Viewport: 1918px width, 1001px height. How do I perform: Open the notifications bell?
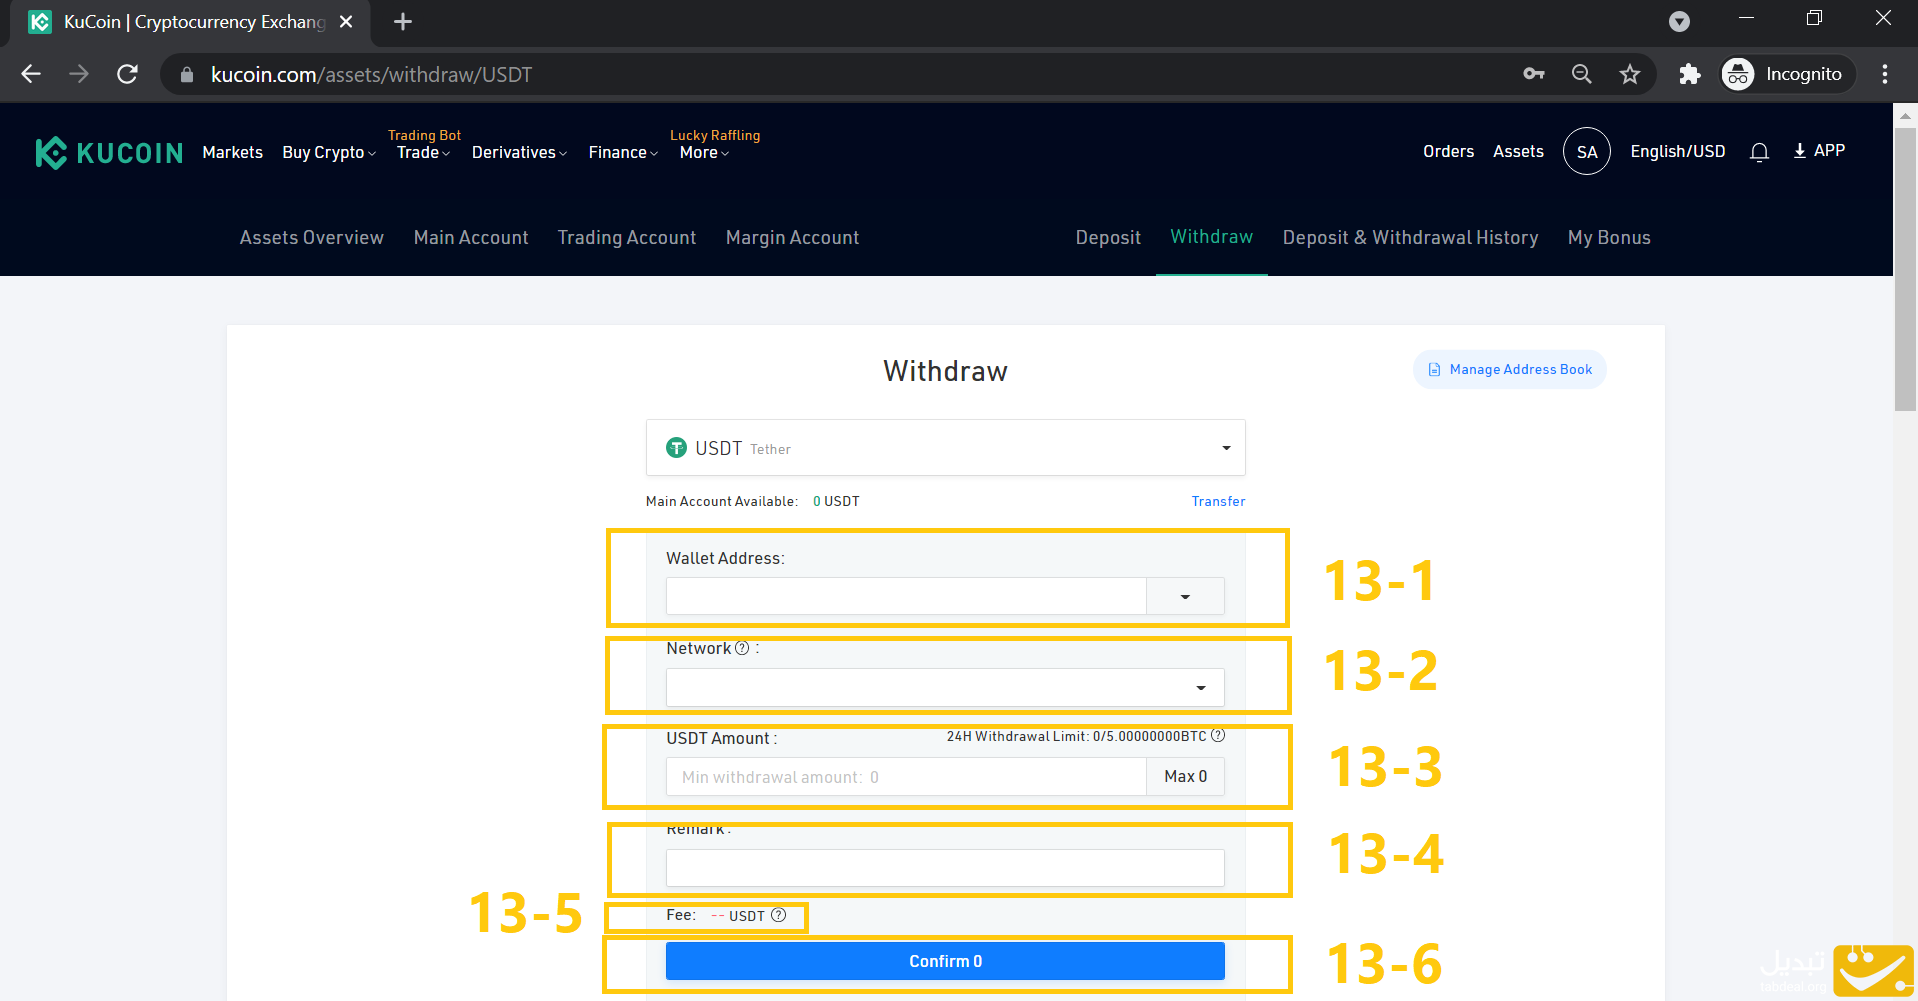pyautogui.click(x=1759, y=152)
